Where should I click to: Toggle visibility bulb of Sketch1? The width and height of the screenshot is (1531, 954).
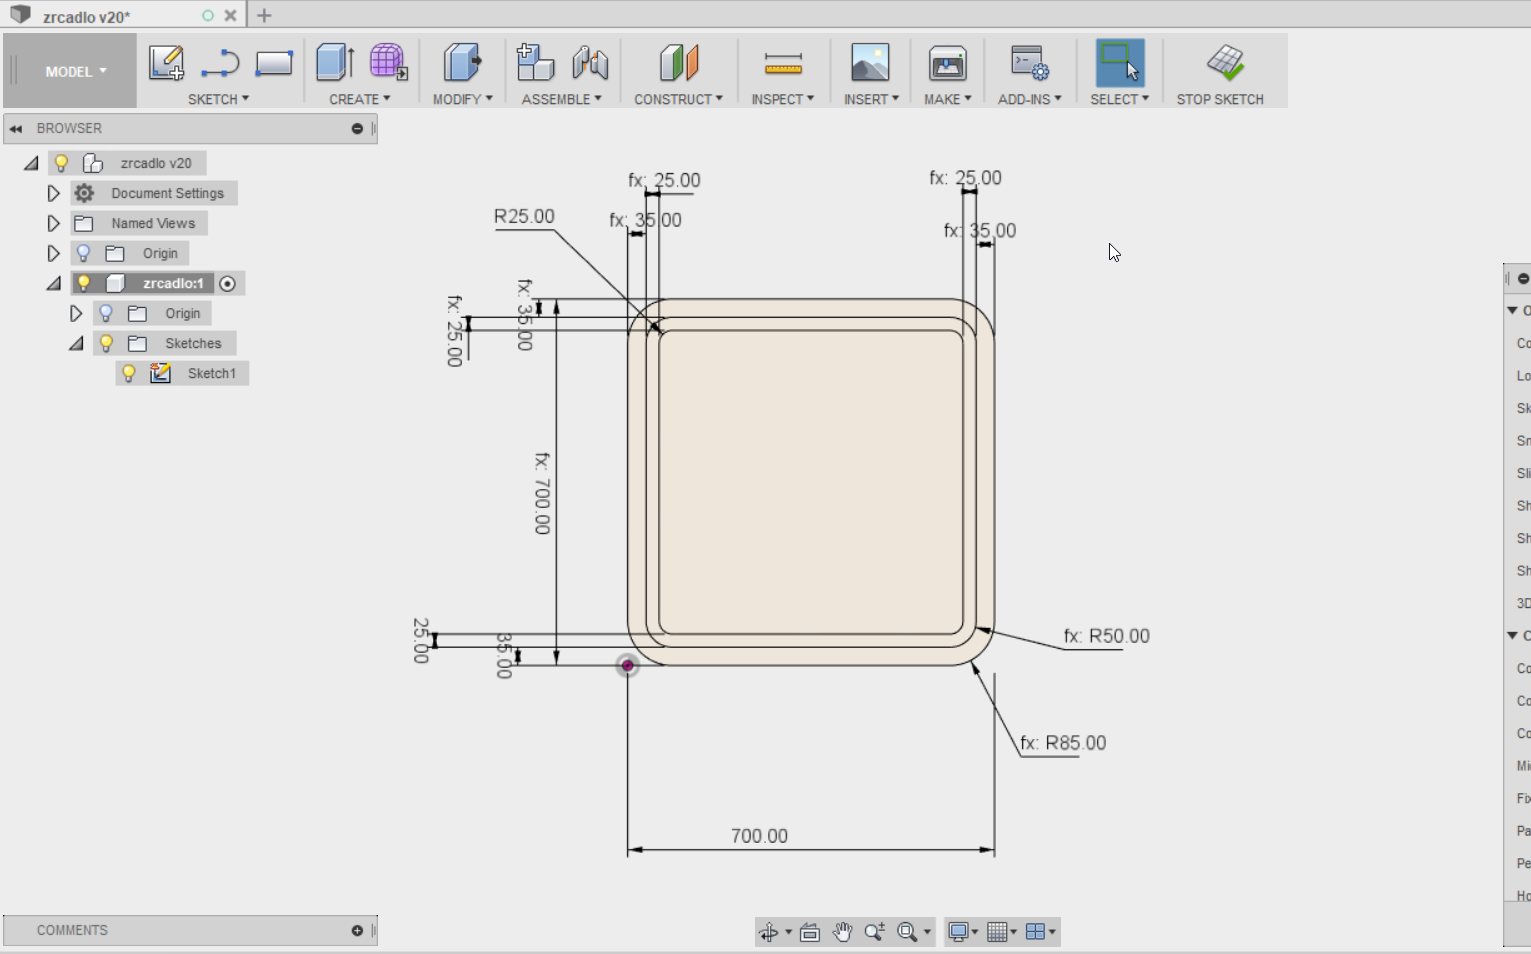pyautogui.click(x=128, y=373)
